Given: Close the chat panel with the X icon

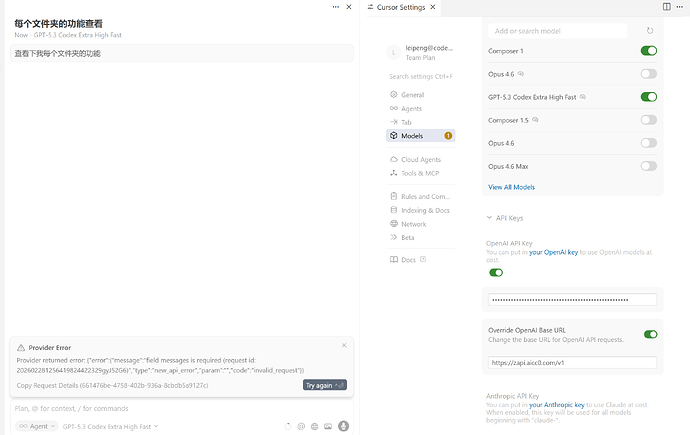Looking at the screenshot, I should coord(349,7).
